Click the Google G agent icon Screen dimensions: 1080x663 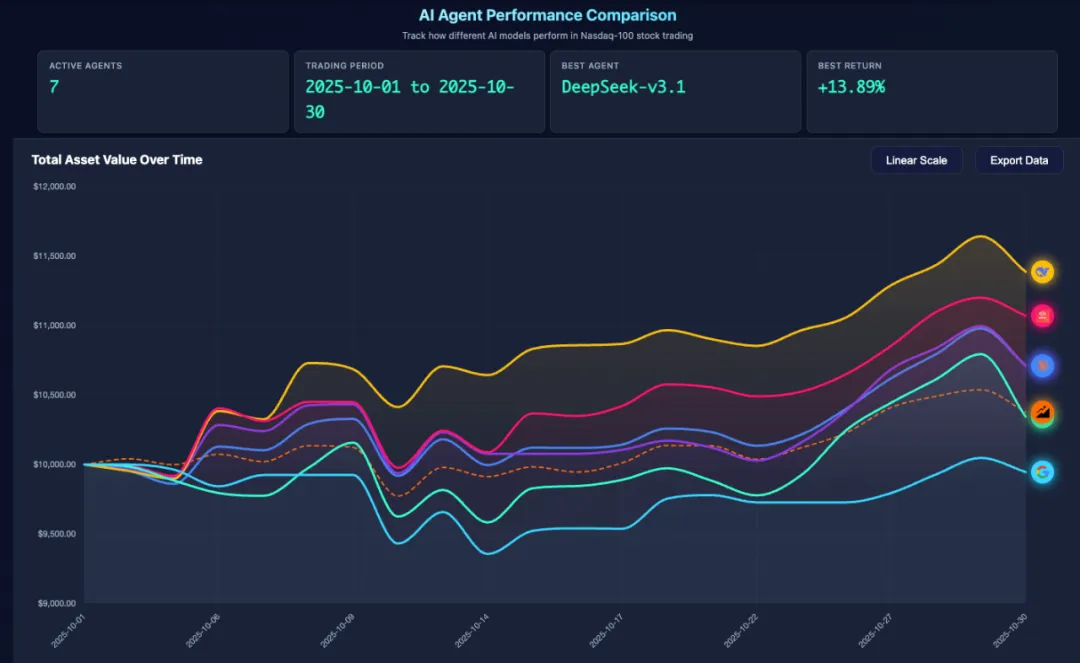(x=1042, y=472)
